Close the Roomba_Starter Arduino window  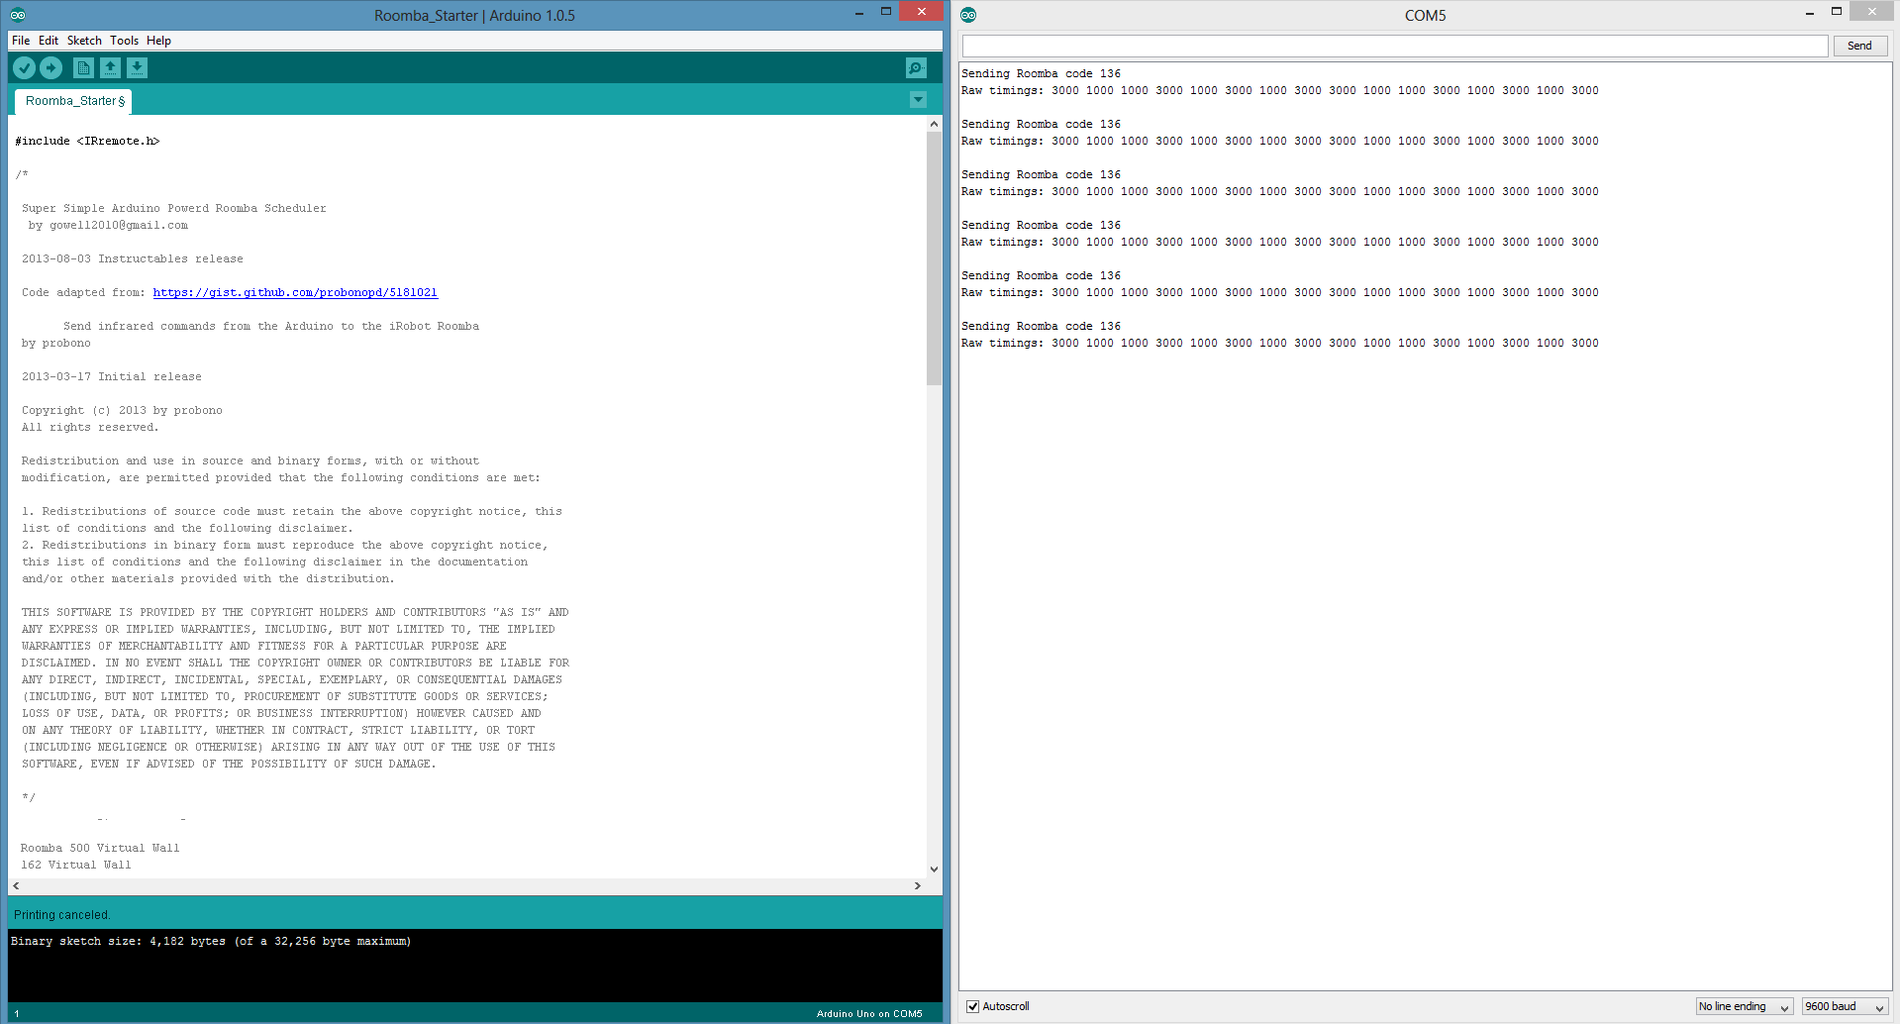click(921, 11)
